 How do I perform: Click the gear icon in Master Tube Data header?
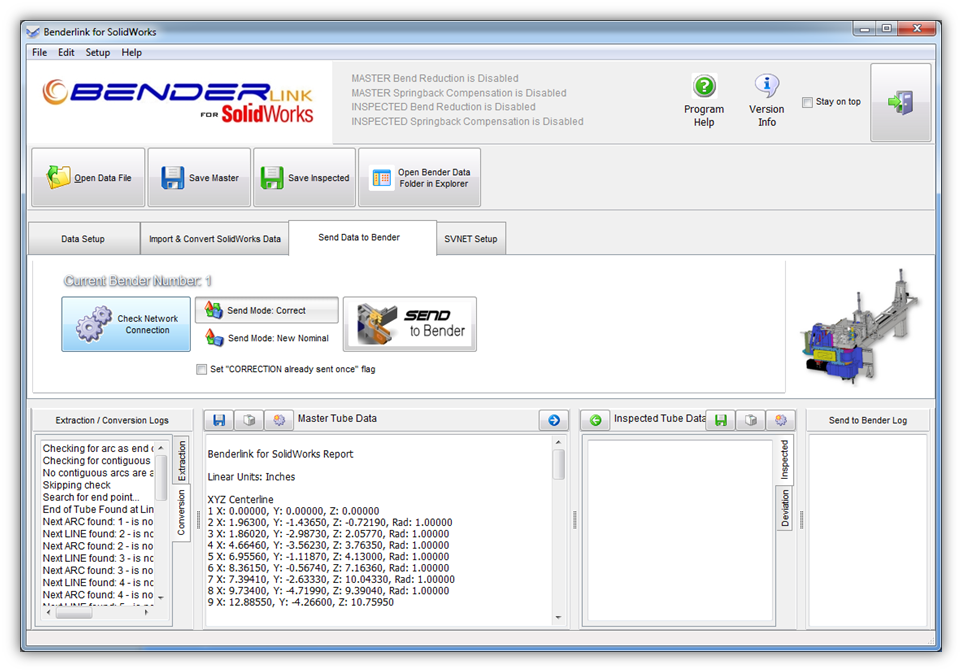(279, 420)
